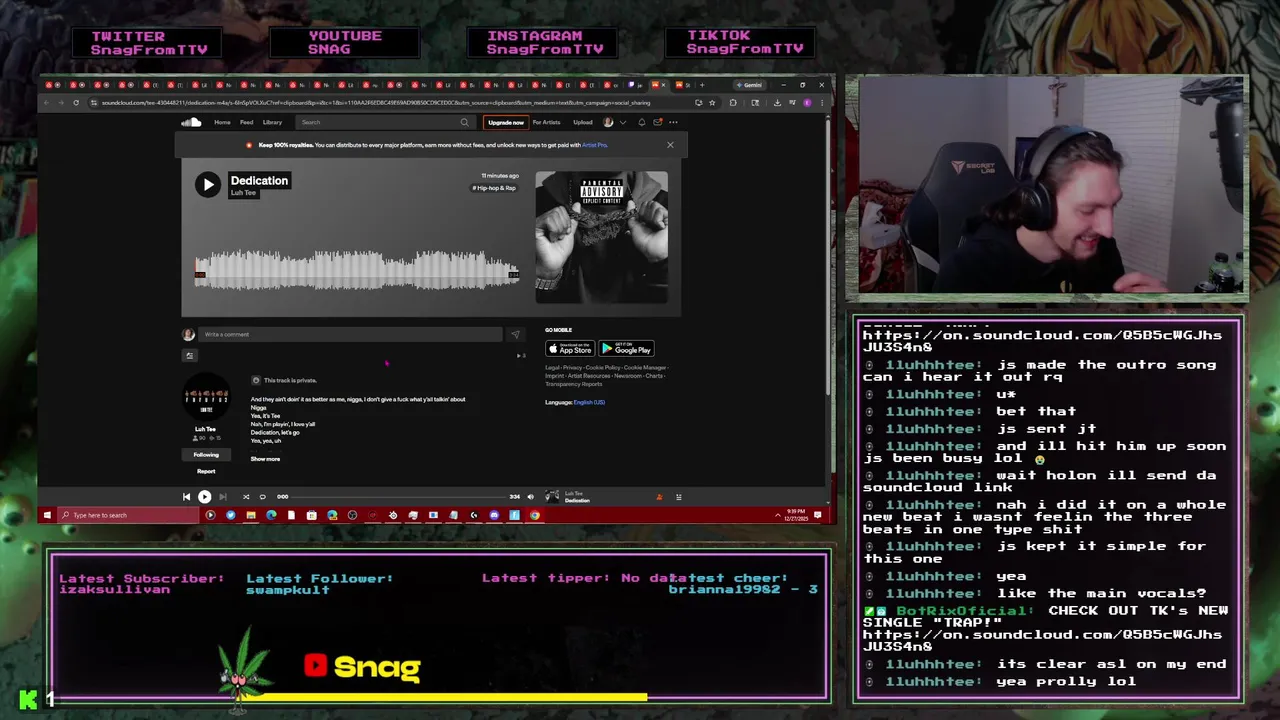This screenshot has width=1280, height=720.
Task: Reload the page in the browser
Action: [x=75, y=103]
